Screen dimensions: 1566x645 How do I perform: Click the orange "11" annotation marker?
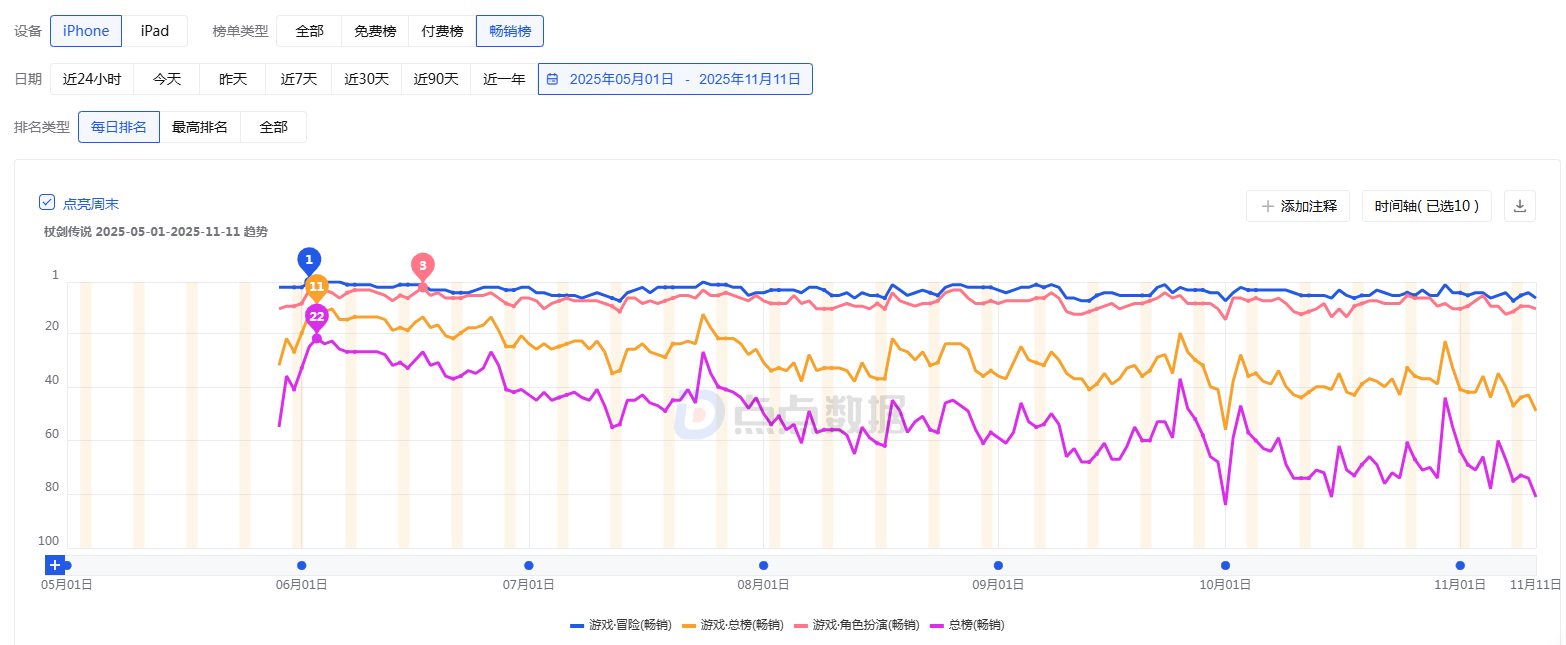[317, 287]
